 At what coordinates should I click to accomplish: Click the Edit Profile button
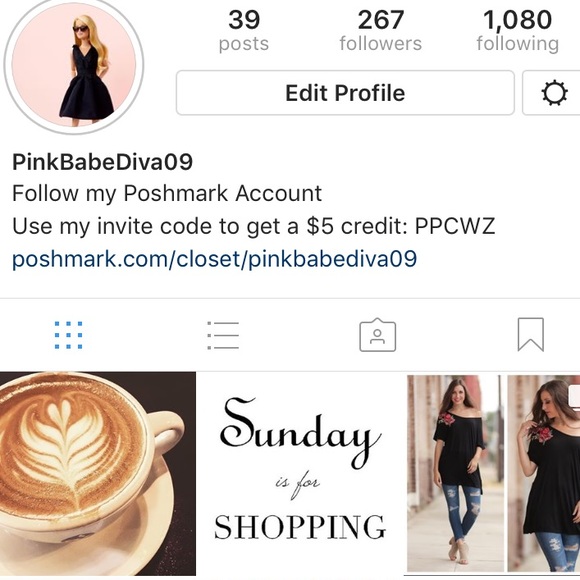pyautogui.click(x=345, y=93)
